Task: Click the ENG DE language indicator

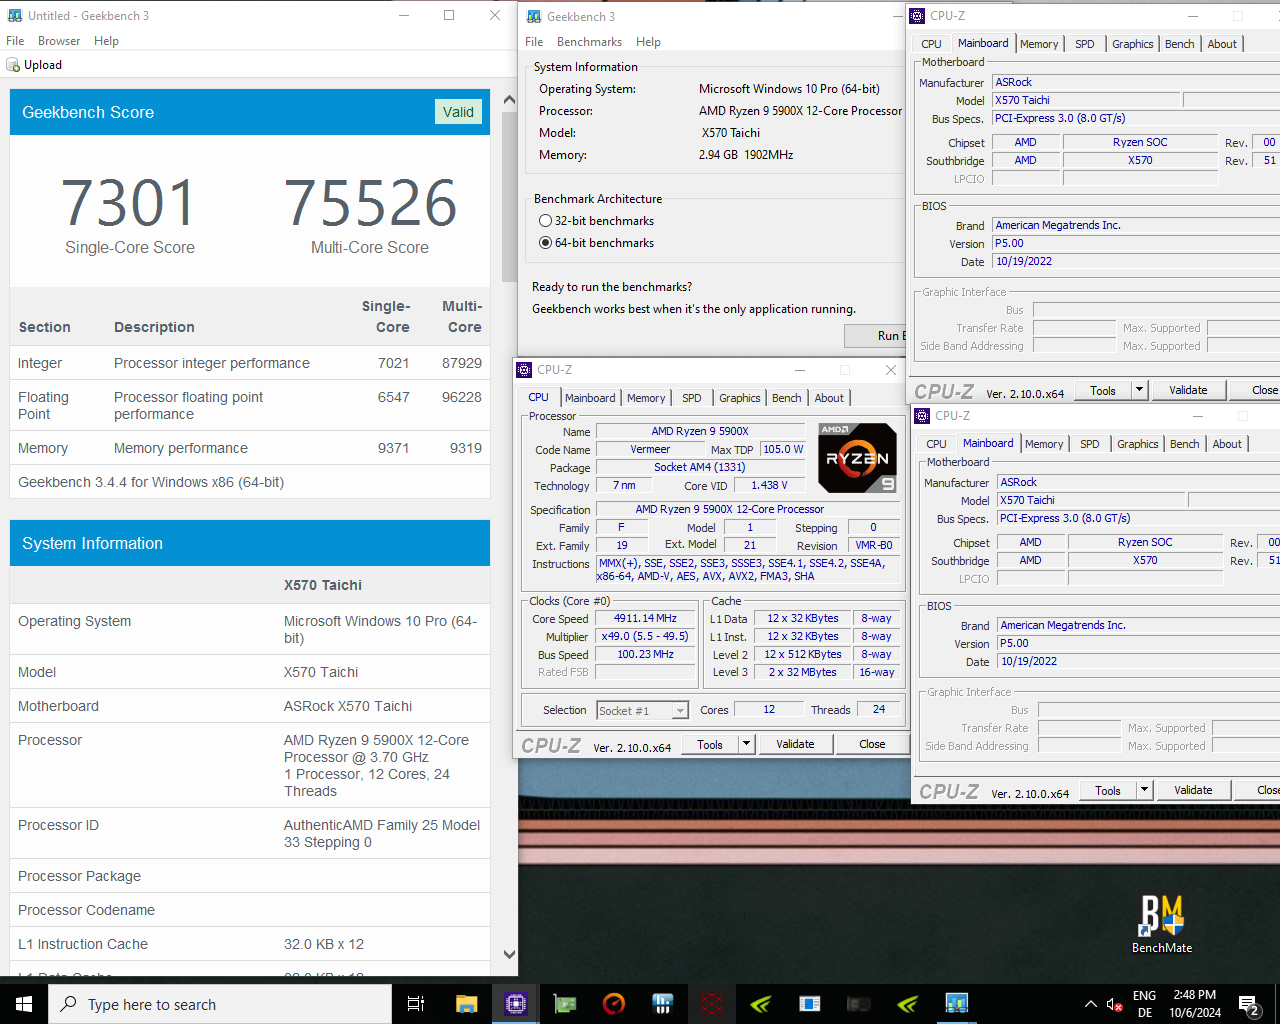Action: 1145,1004
